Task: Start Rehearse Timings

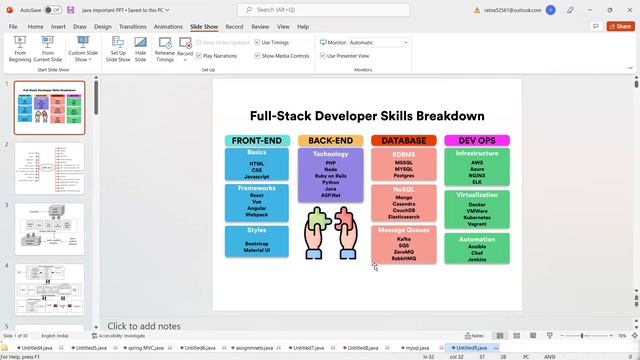Action: [164, 49]
